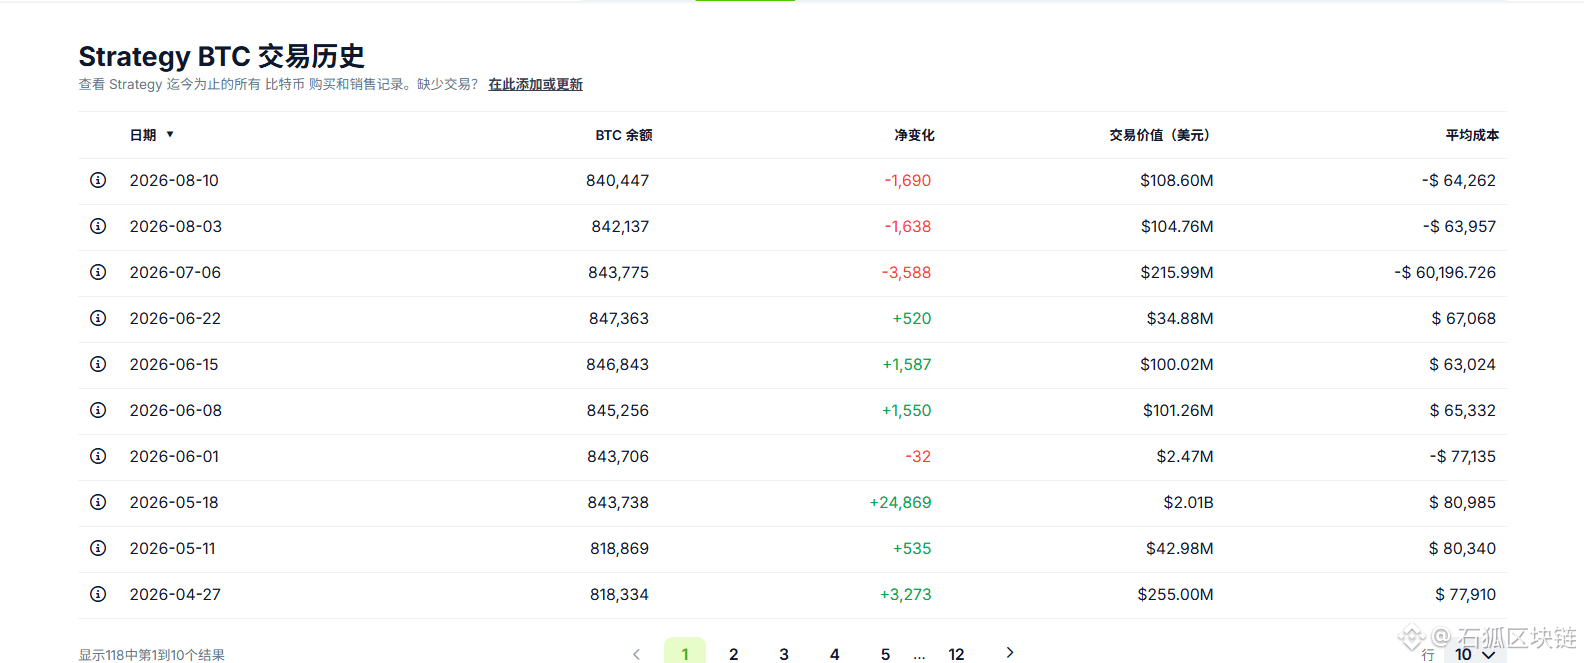
Task: Select date cell 2026-07-06
Action: (x=175, y=272)
